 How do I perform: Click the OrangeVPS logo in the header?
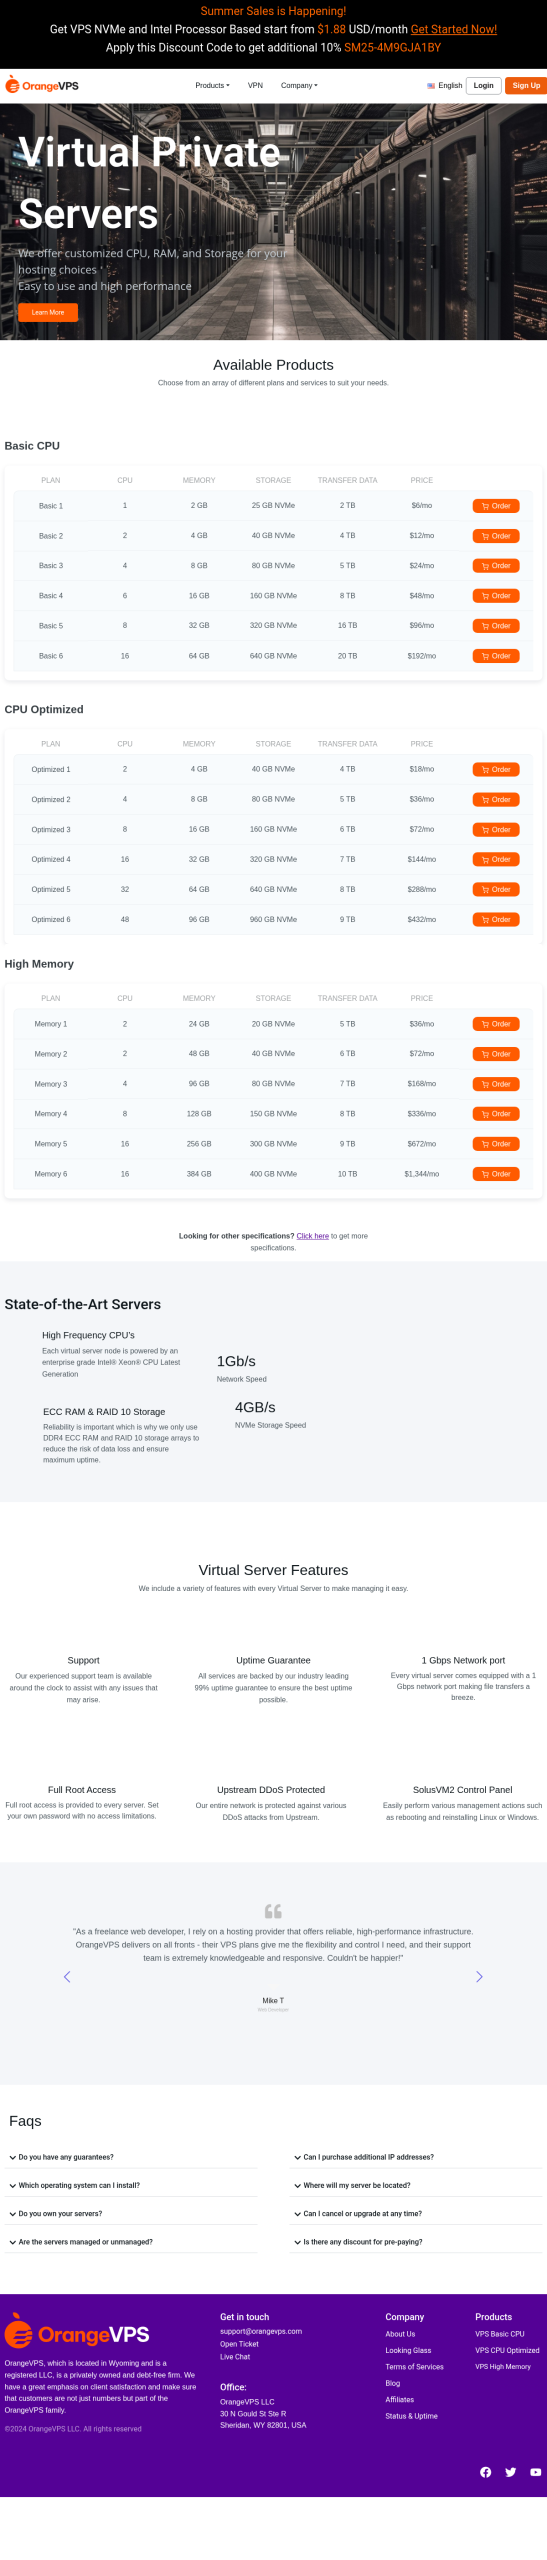[42, 86]
